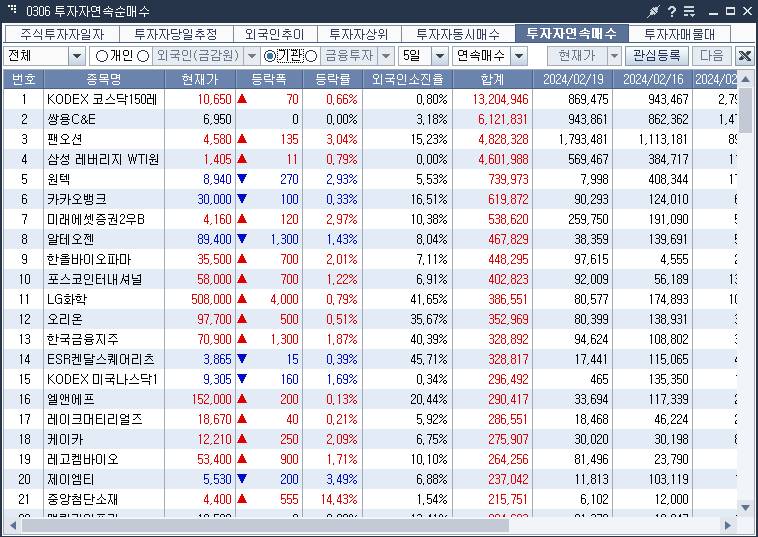Sort by the 종목명 column header
This screenshot has height=537, width=758.
[x=104, y=79]
